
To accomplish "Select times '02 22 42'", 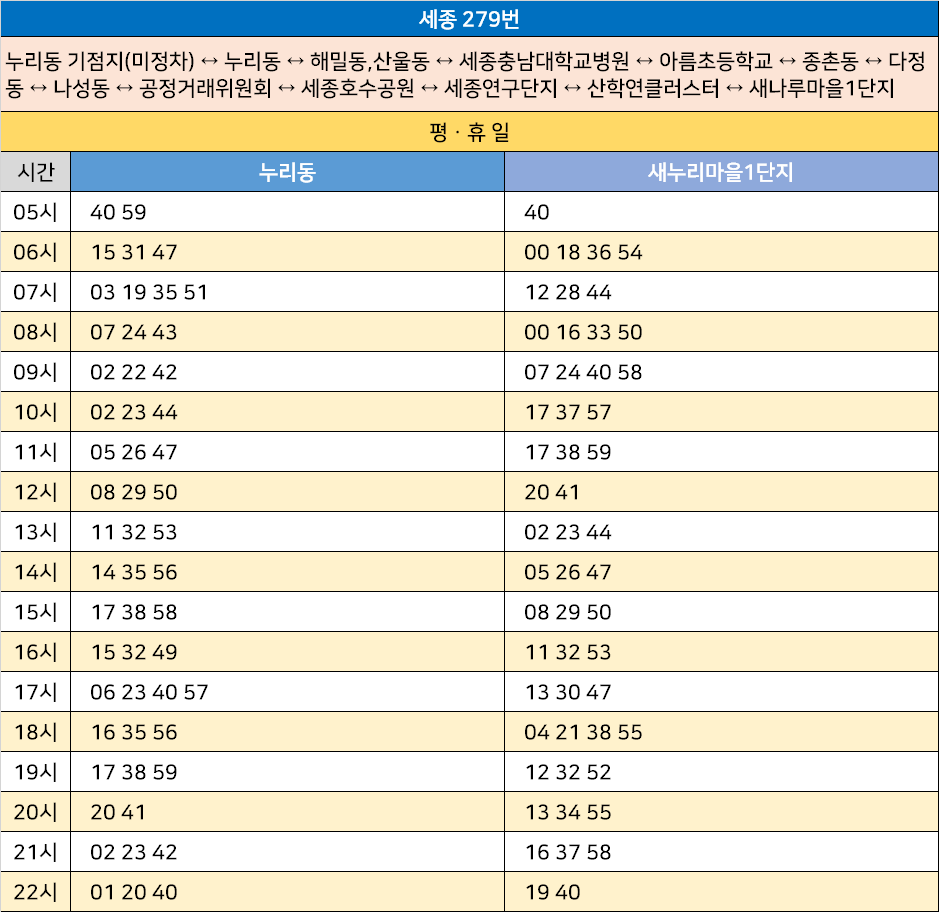I will click(x=134, y=372).
